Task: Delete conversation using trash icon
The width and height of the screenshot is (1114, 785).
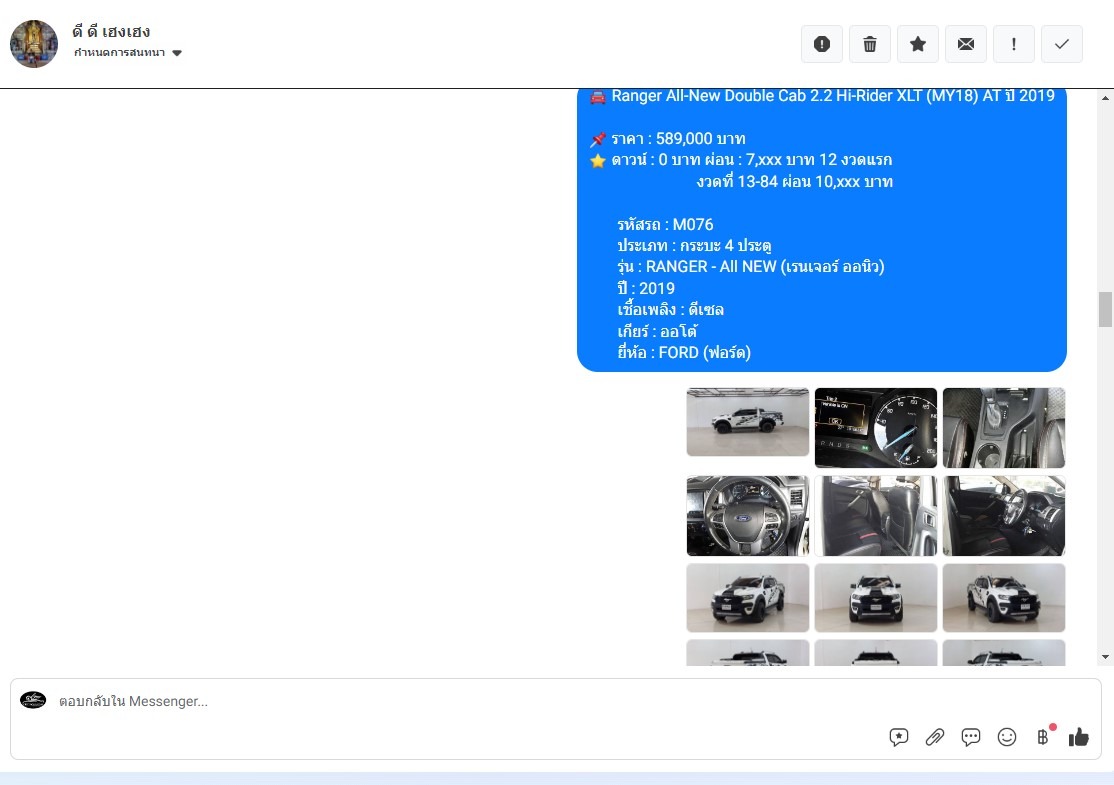Action: (x=870, y=44)
